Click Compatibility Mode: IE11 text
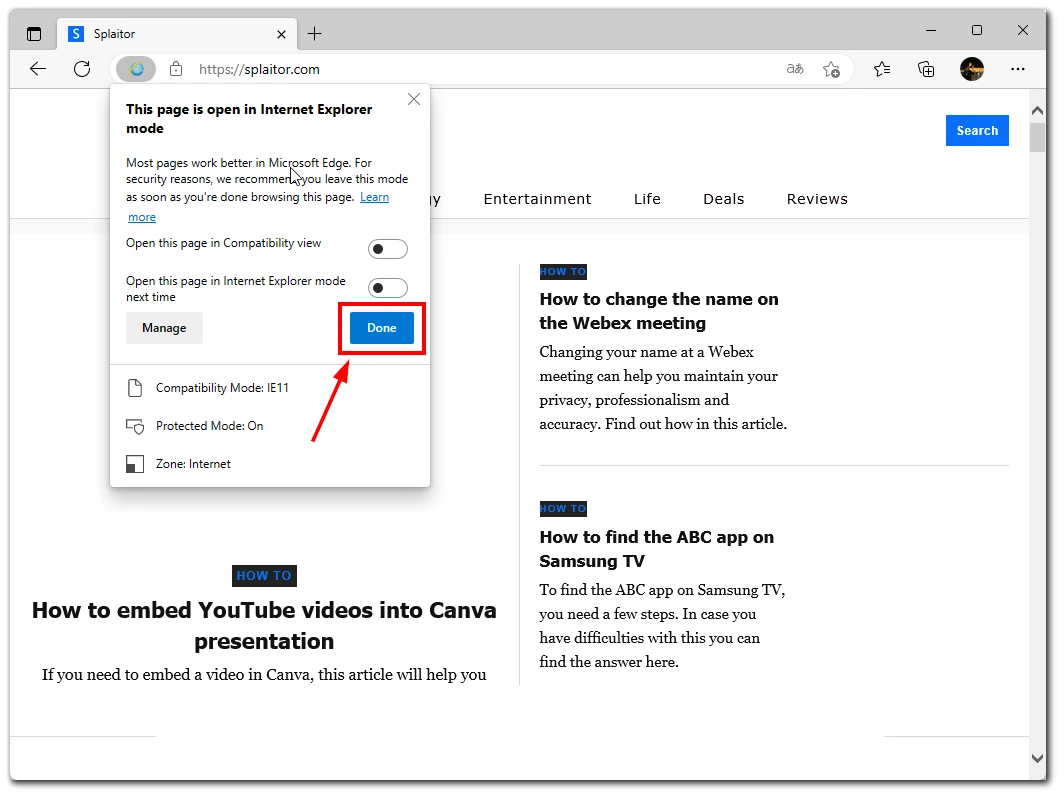The image size is (1064, 798). [222, 388]
